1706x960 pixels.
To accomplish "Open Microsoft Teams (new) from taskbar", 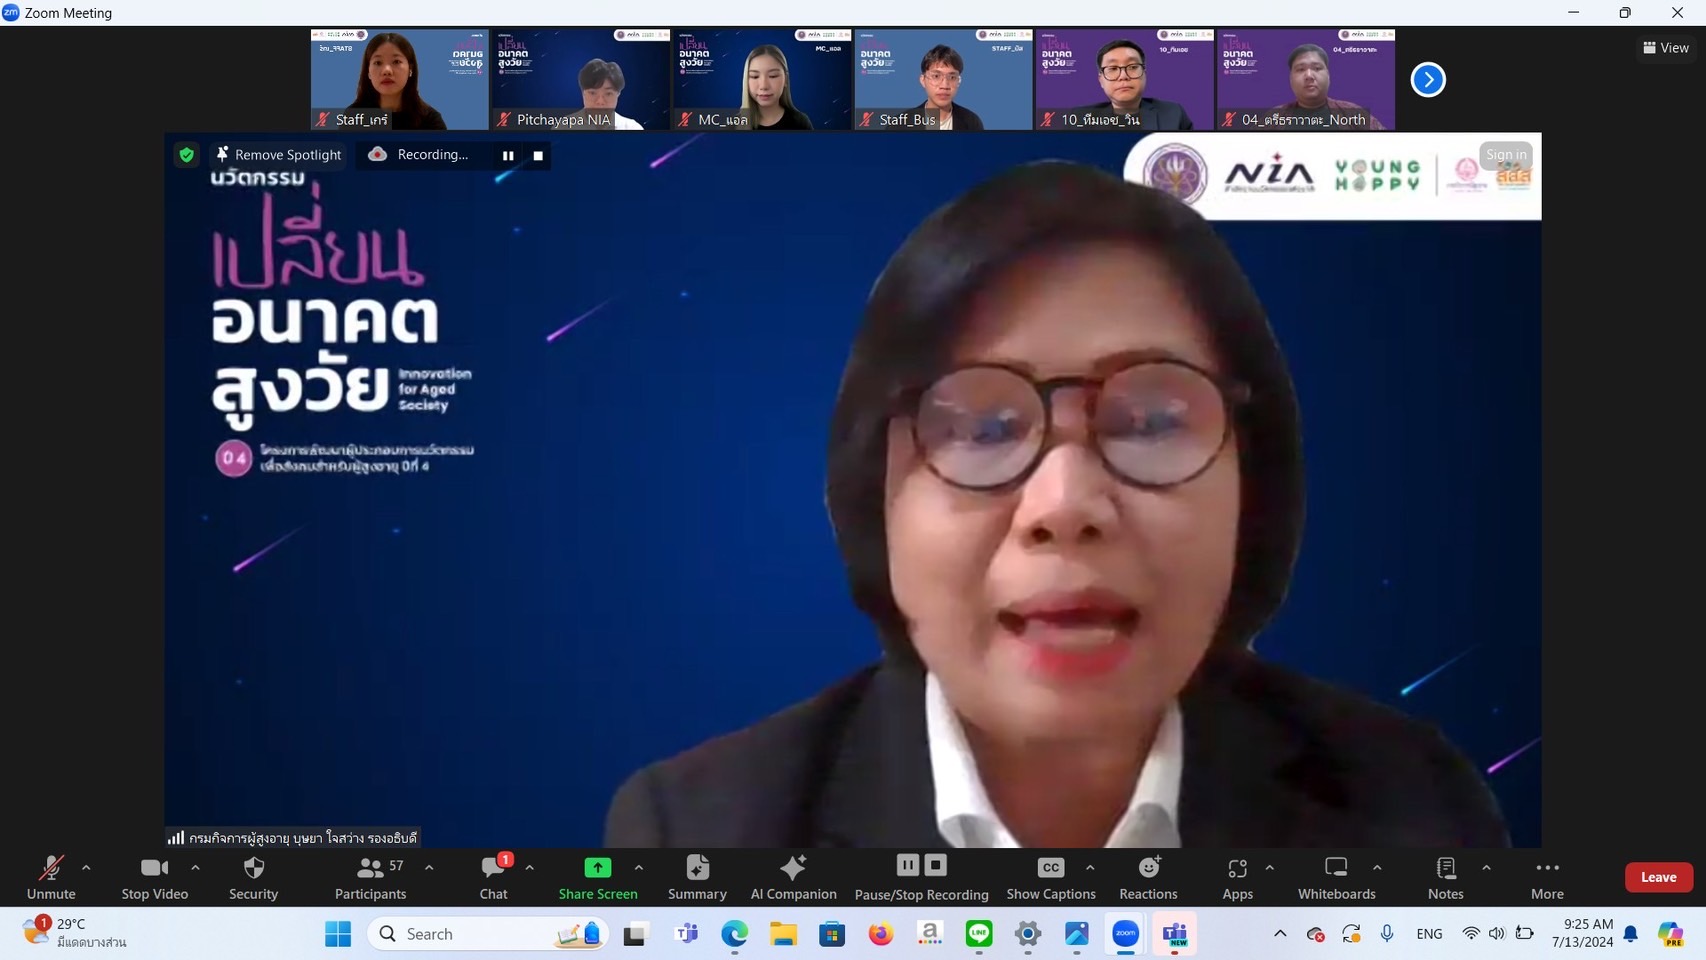I will 1175,934.
